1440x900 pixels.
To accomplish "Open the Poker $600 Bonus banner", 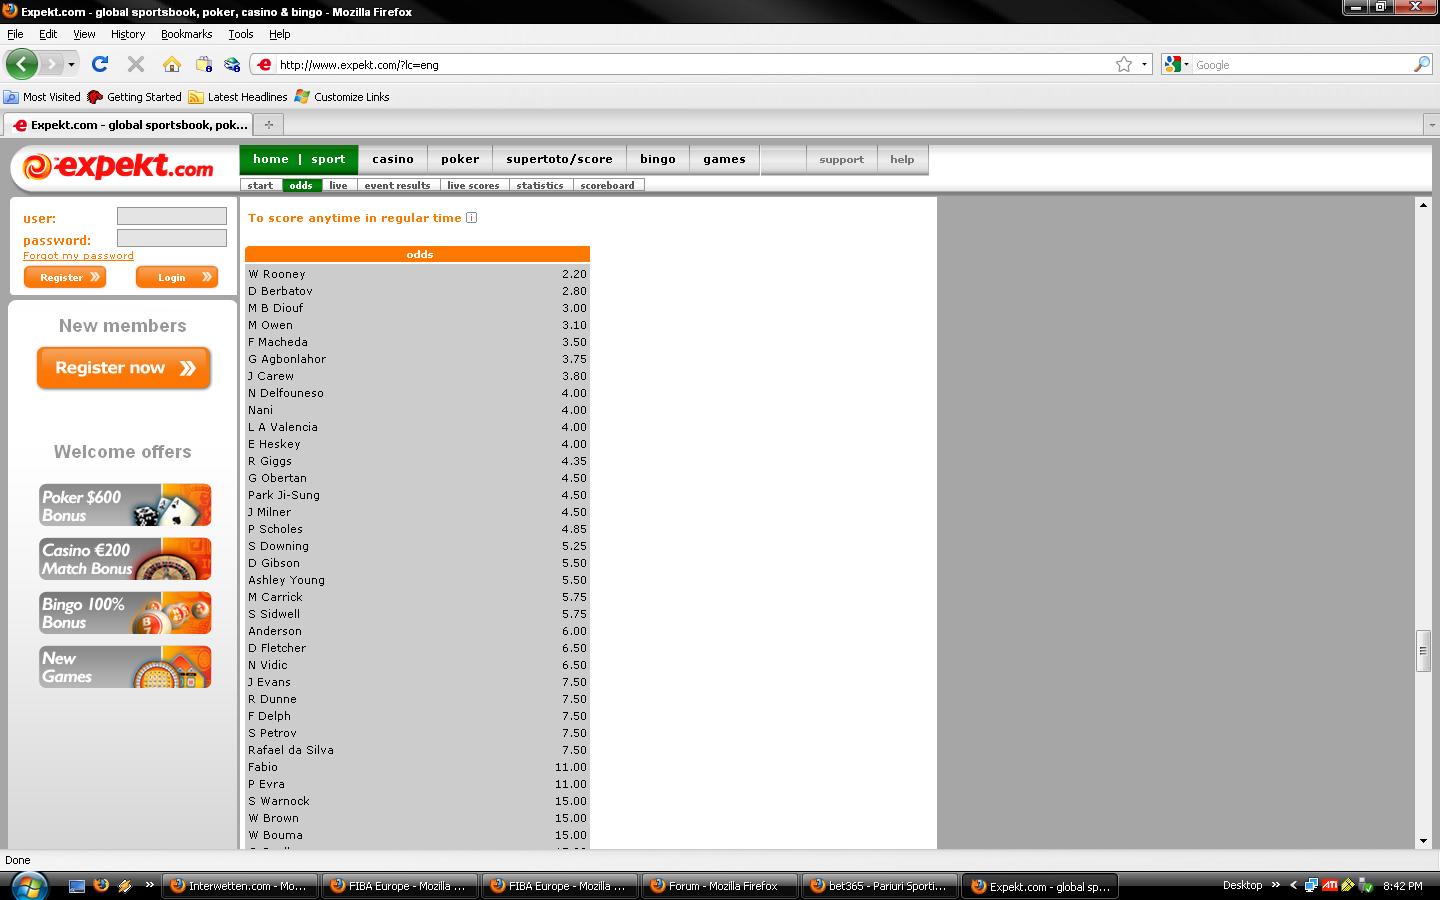I will click(126, 505).
